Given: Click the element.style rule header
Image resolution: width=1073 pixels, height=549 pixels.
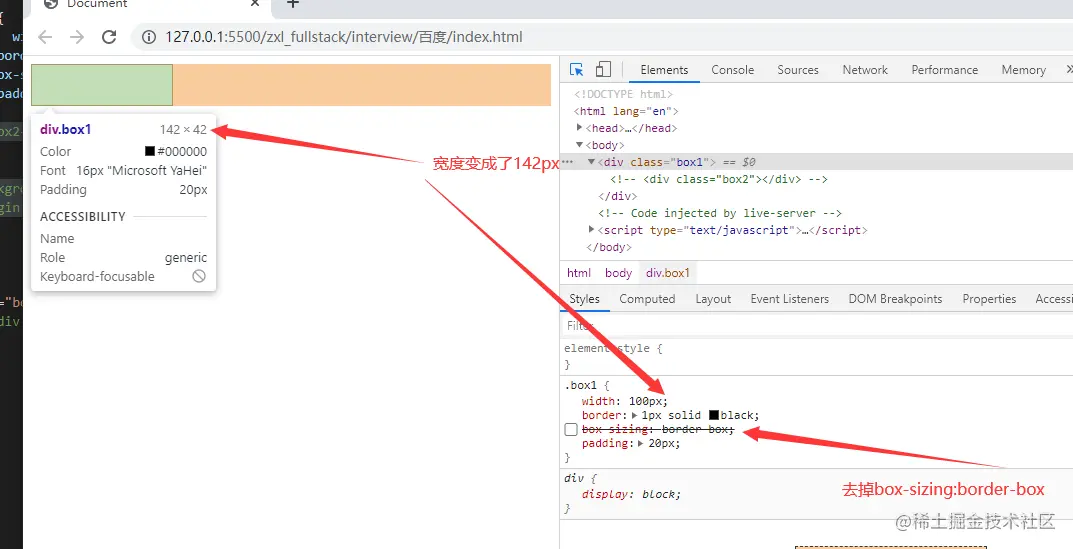Looking at the screenshot, I should click(x=613, y=348).
